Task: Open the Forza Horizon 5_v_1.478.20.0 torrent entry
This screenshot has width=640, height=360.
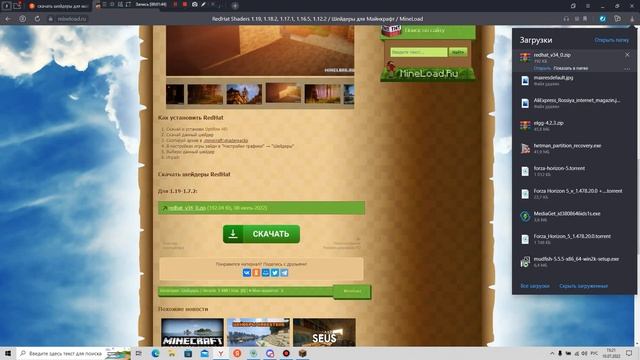Action: (x=574, y=193)
